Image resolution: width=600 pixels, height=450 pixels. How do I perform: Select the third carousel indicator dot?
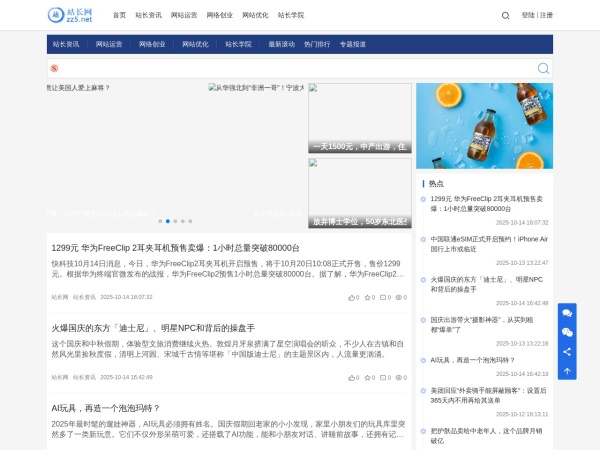(175, 221)
